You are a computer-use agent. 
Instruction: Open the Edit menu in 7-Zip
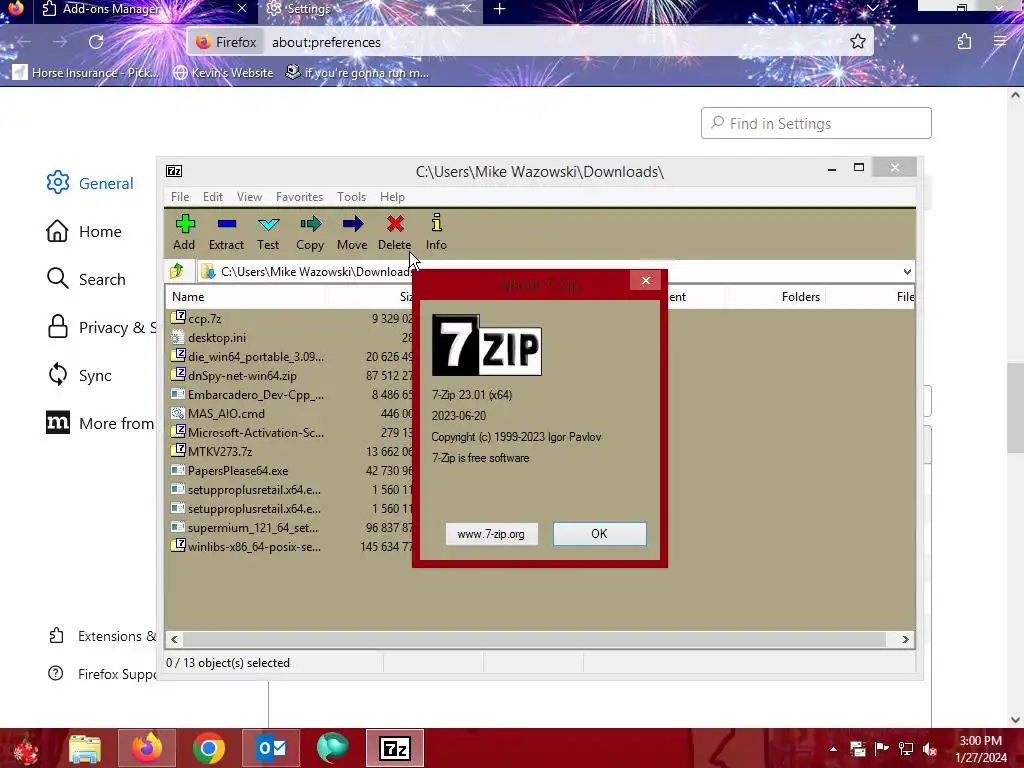[213, 197]
